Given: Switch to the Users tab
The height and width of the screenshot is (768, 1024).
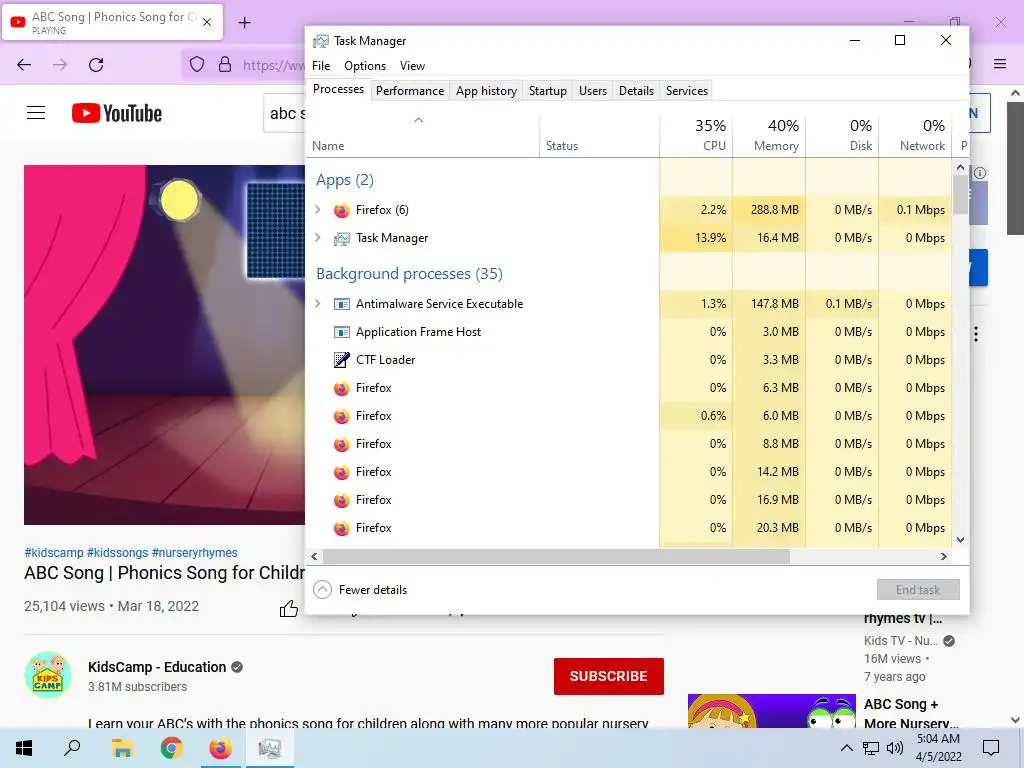Looking at the screenshot, I should coord(593,91).
